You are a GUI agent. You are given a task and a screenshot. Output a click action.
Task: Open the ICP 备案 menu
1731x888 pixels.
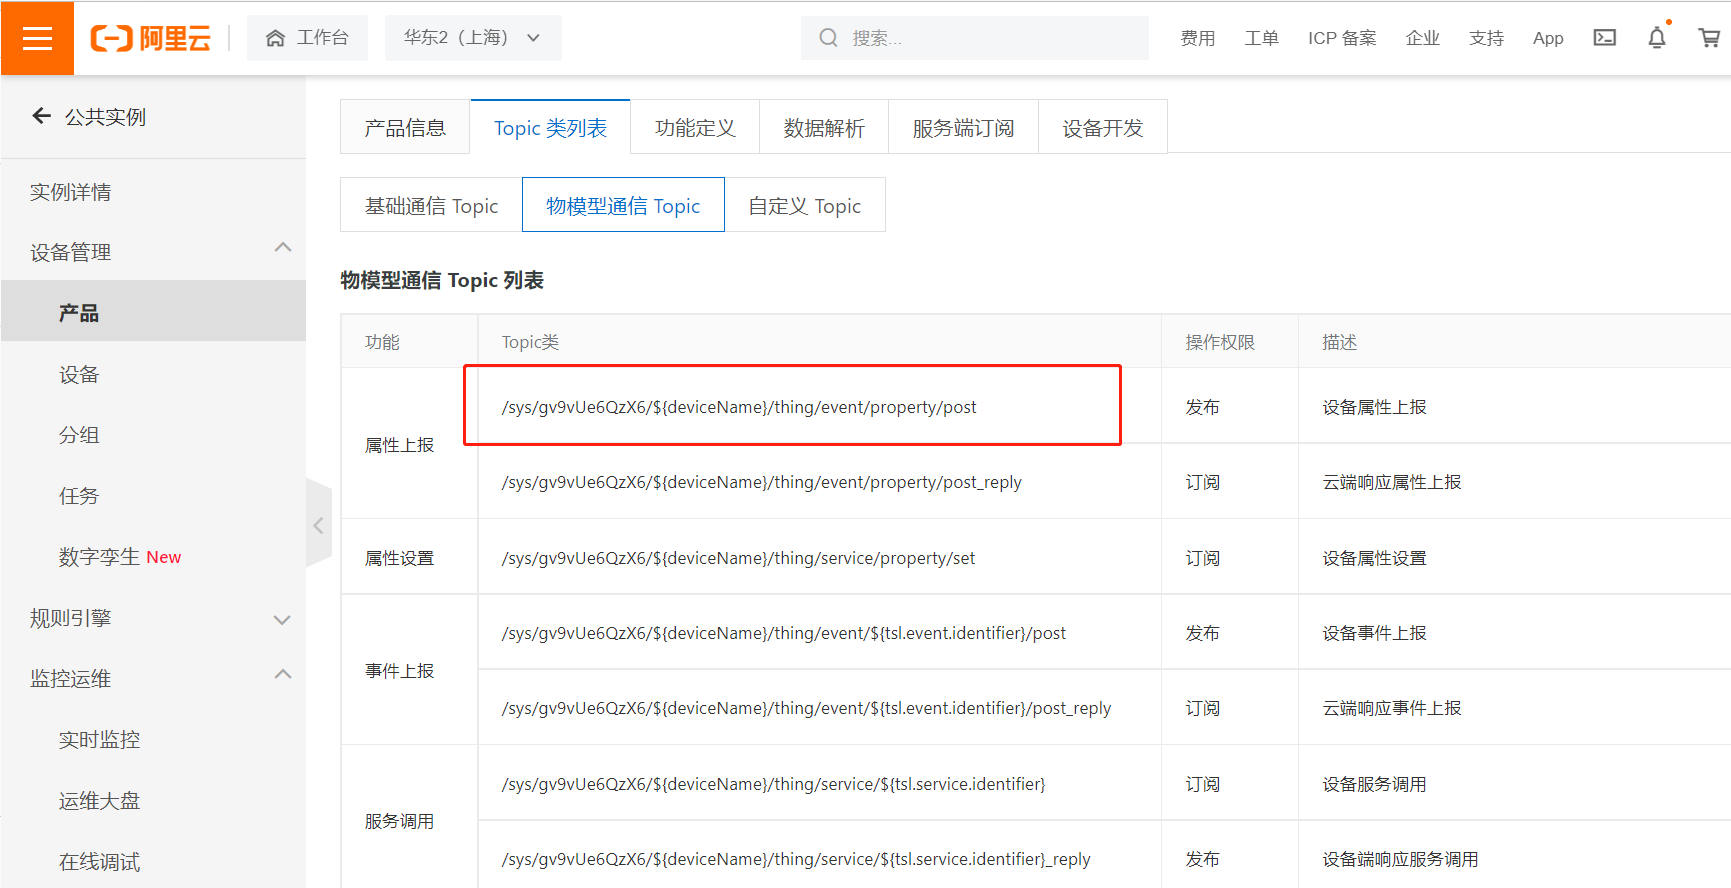pyautogui.click(x=1342, y=38)
